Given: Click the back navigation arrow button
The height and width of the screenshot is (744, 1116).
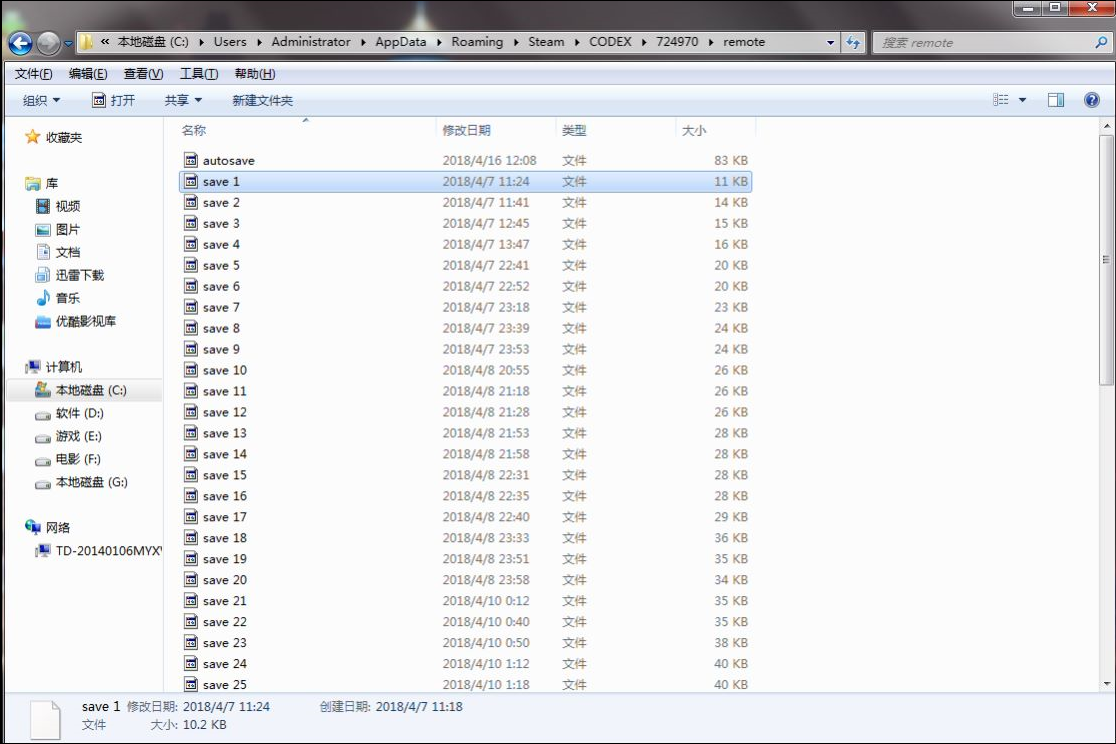Looking at the screenshot, I should (x=20, y=43).
